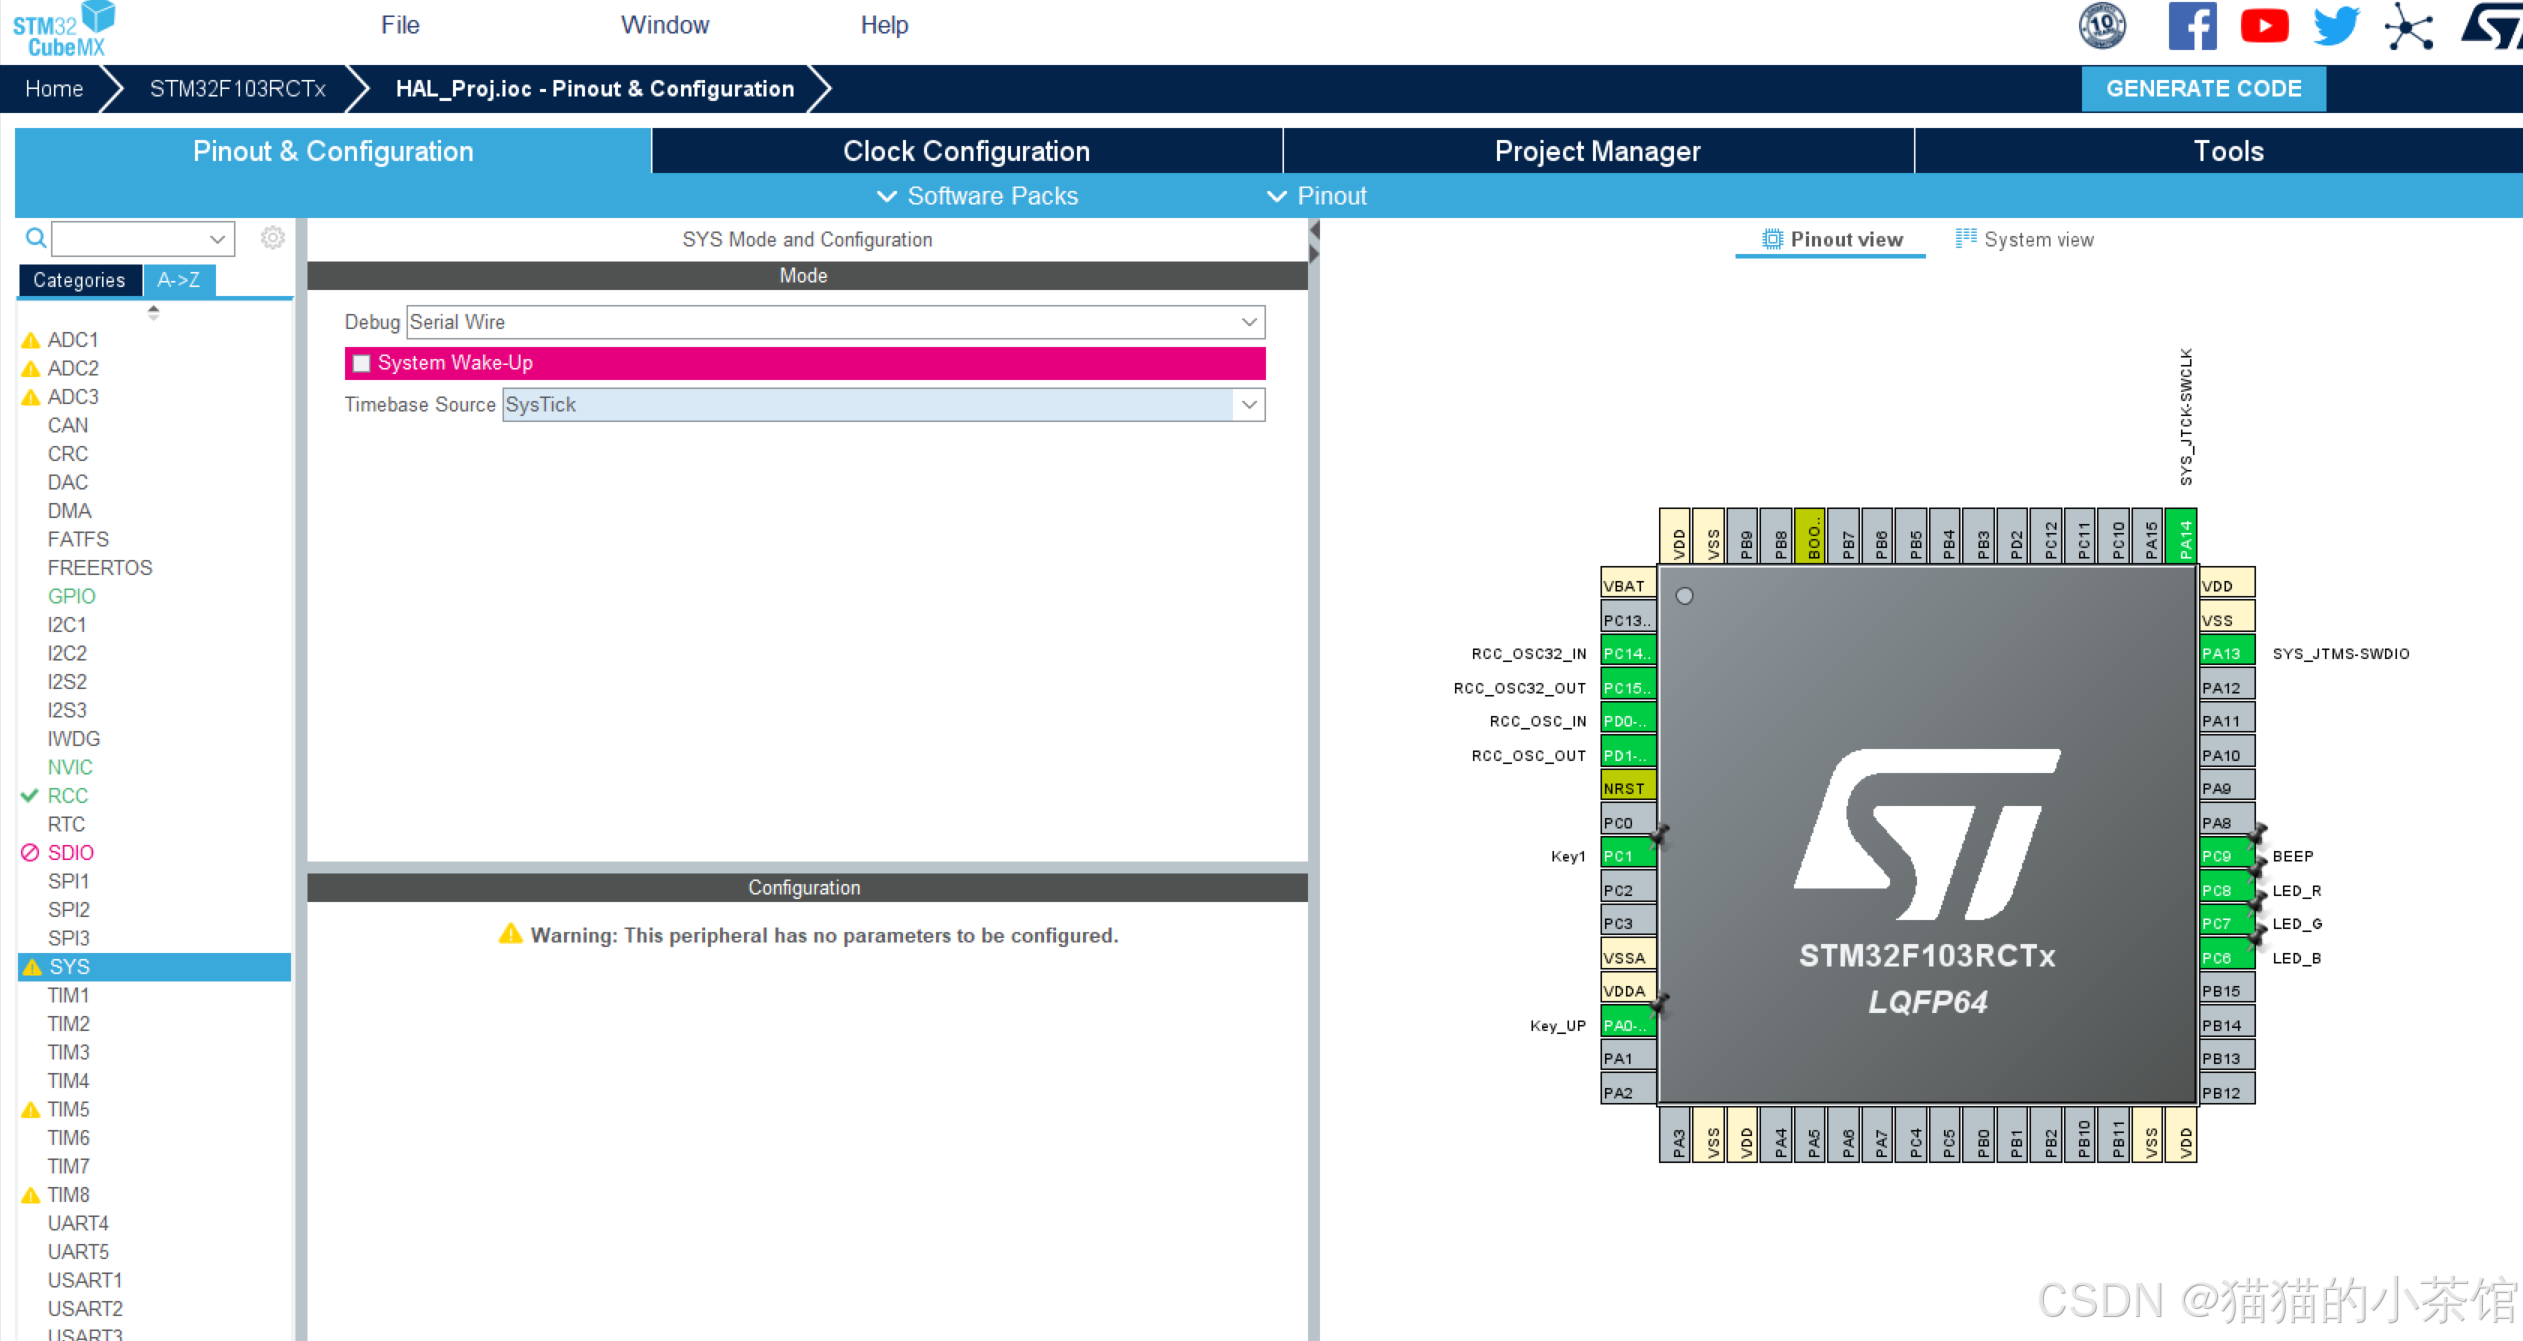Viewport: 2523px width, 1341px height.
Task: Select the Pinout & Configuration tab
Action: point(333,151)
